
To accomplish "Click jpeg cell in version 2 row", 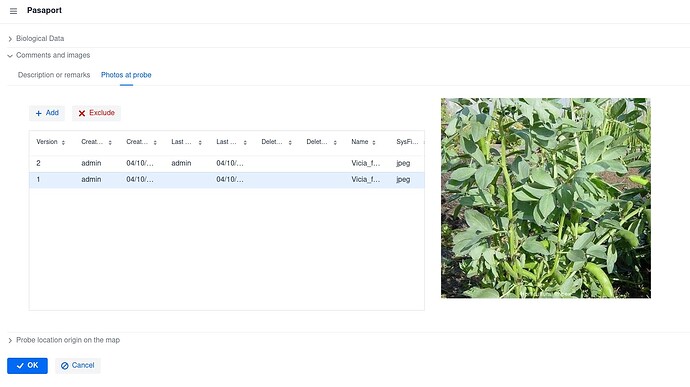I will coord(403,163).
